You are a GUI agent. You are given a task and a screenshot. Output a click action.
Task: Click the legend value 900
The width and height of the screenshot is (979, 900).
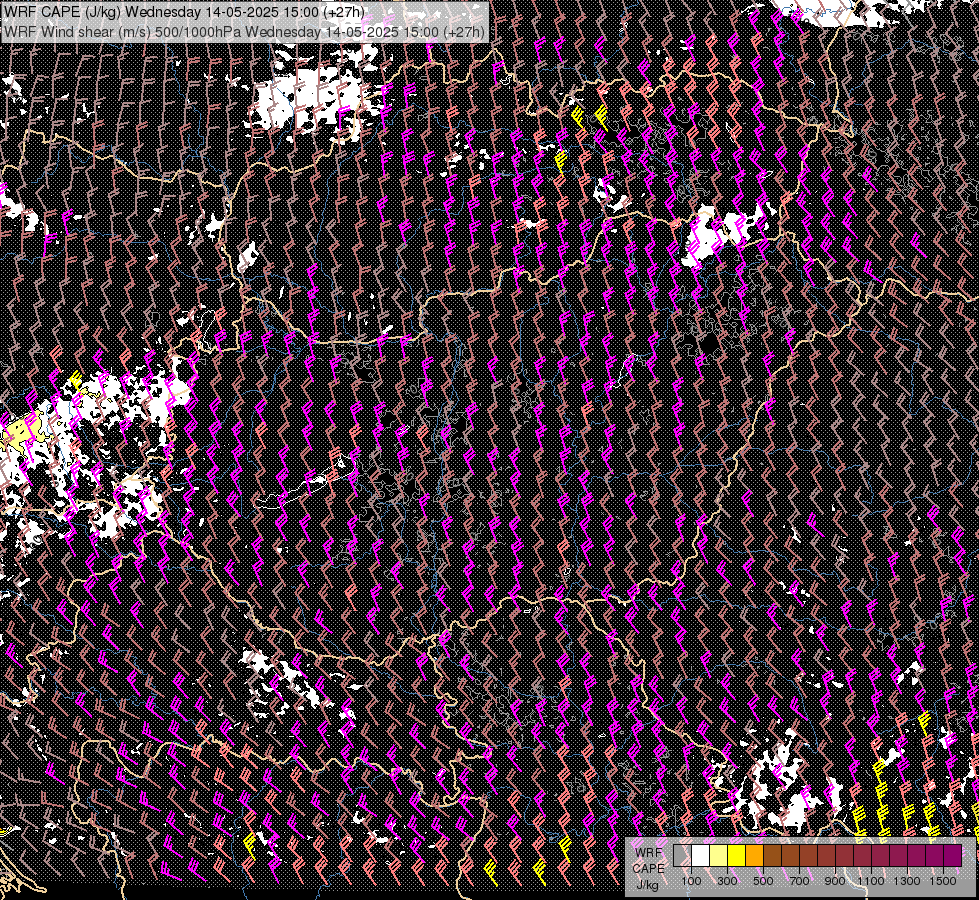pyautogui.click(x=835, y=881)
